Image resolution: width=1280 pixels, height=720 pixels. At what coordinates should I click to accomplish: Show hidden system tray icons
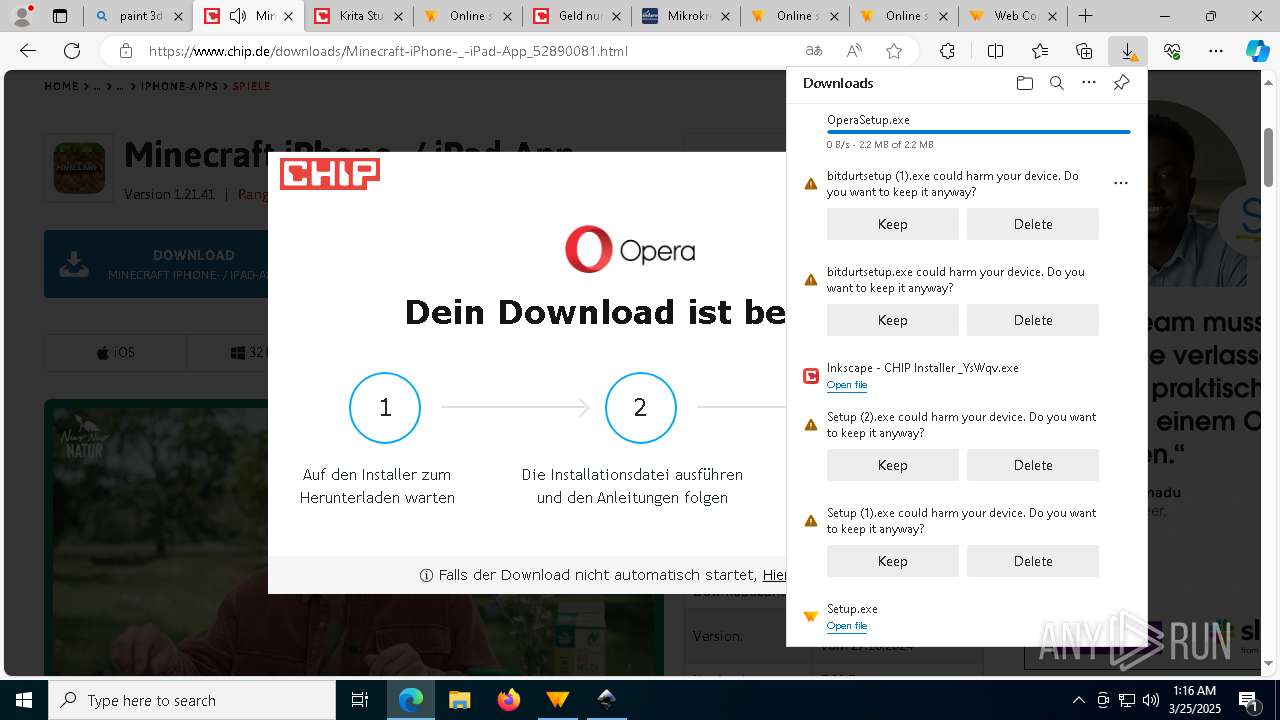point(1078,700)
